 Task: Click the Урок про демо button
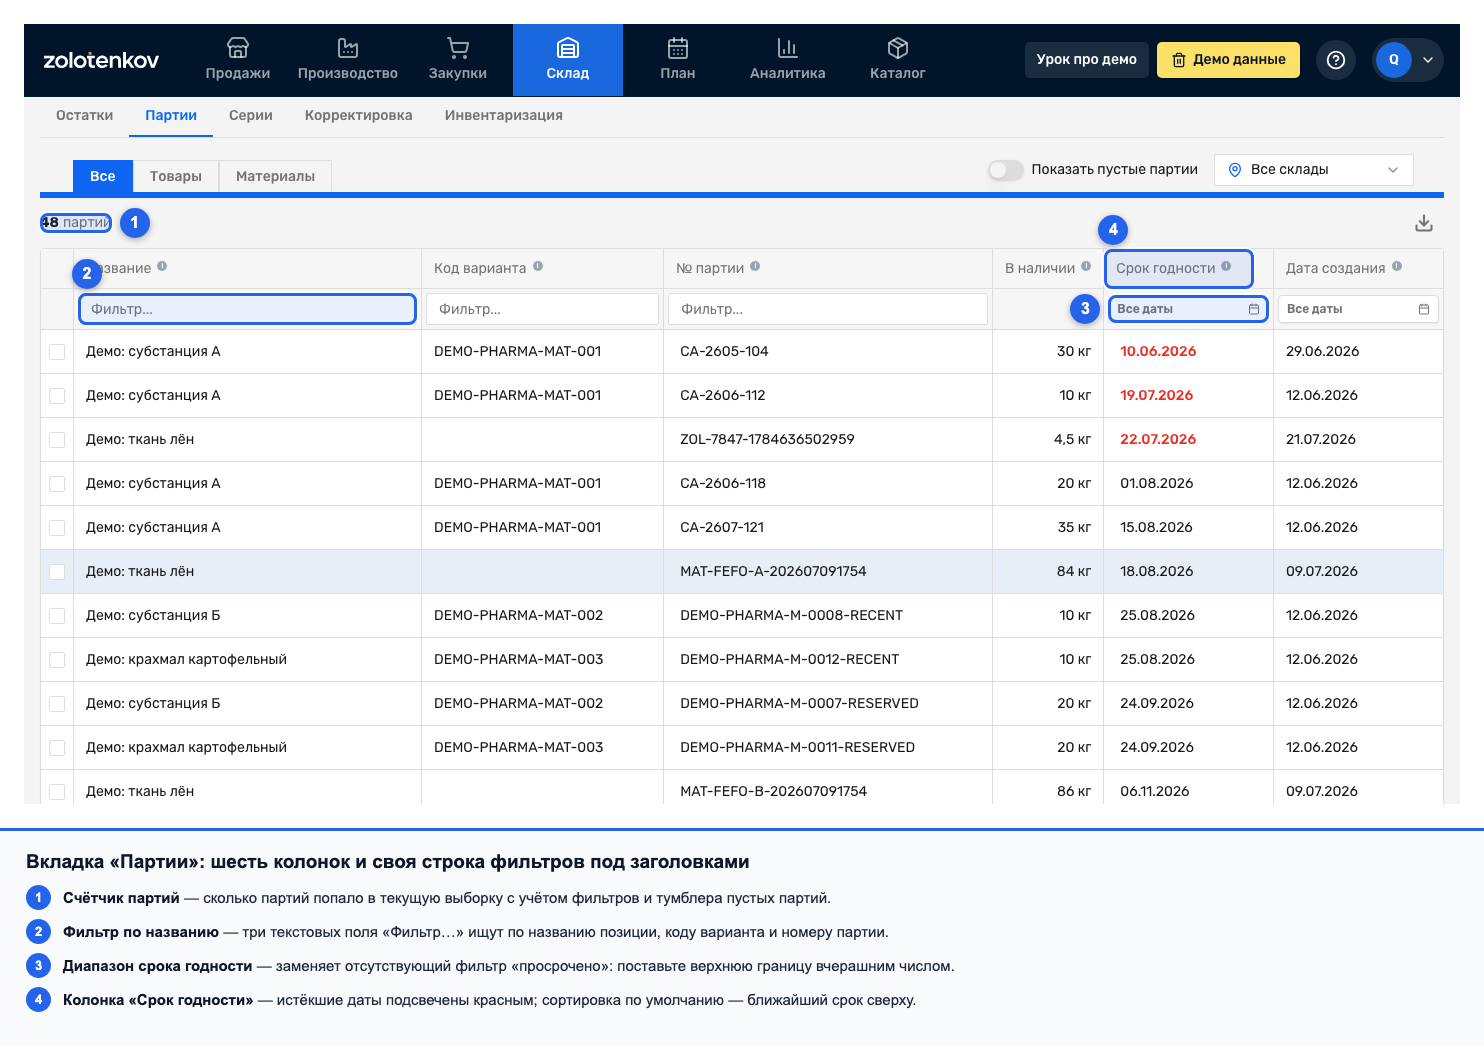(x=1087, y=60)
